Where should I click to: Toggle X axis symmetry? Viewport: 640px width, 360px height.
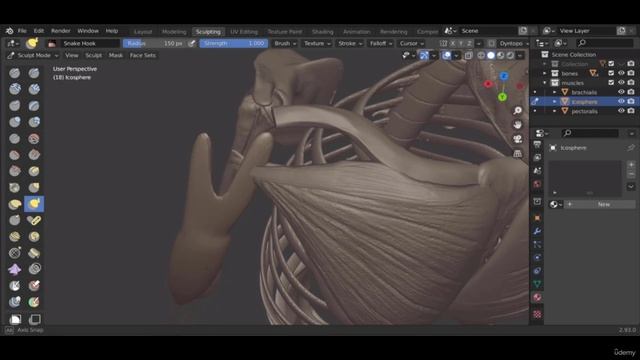pos(452,43)
